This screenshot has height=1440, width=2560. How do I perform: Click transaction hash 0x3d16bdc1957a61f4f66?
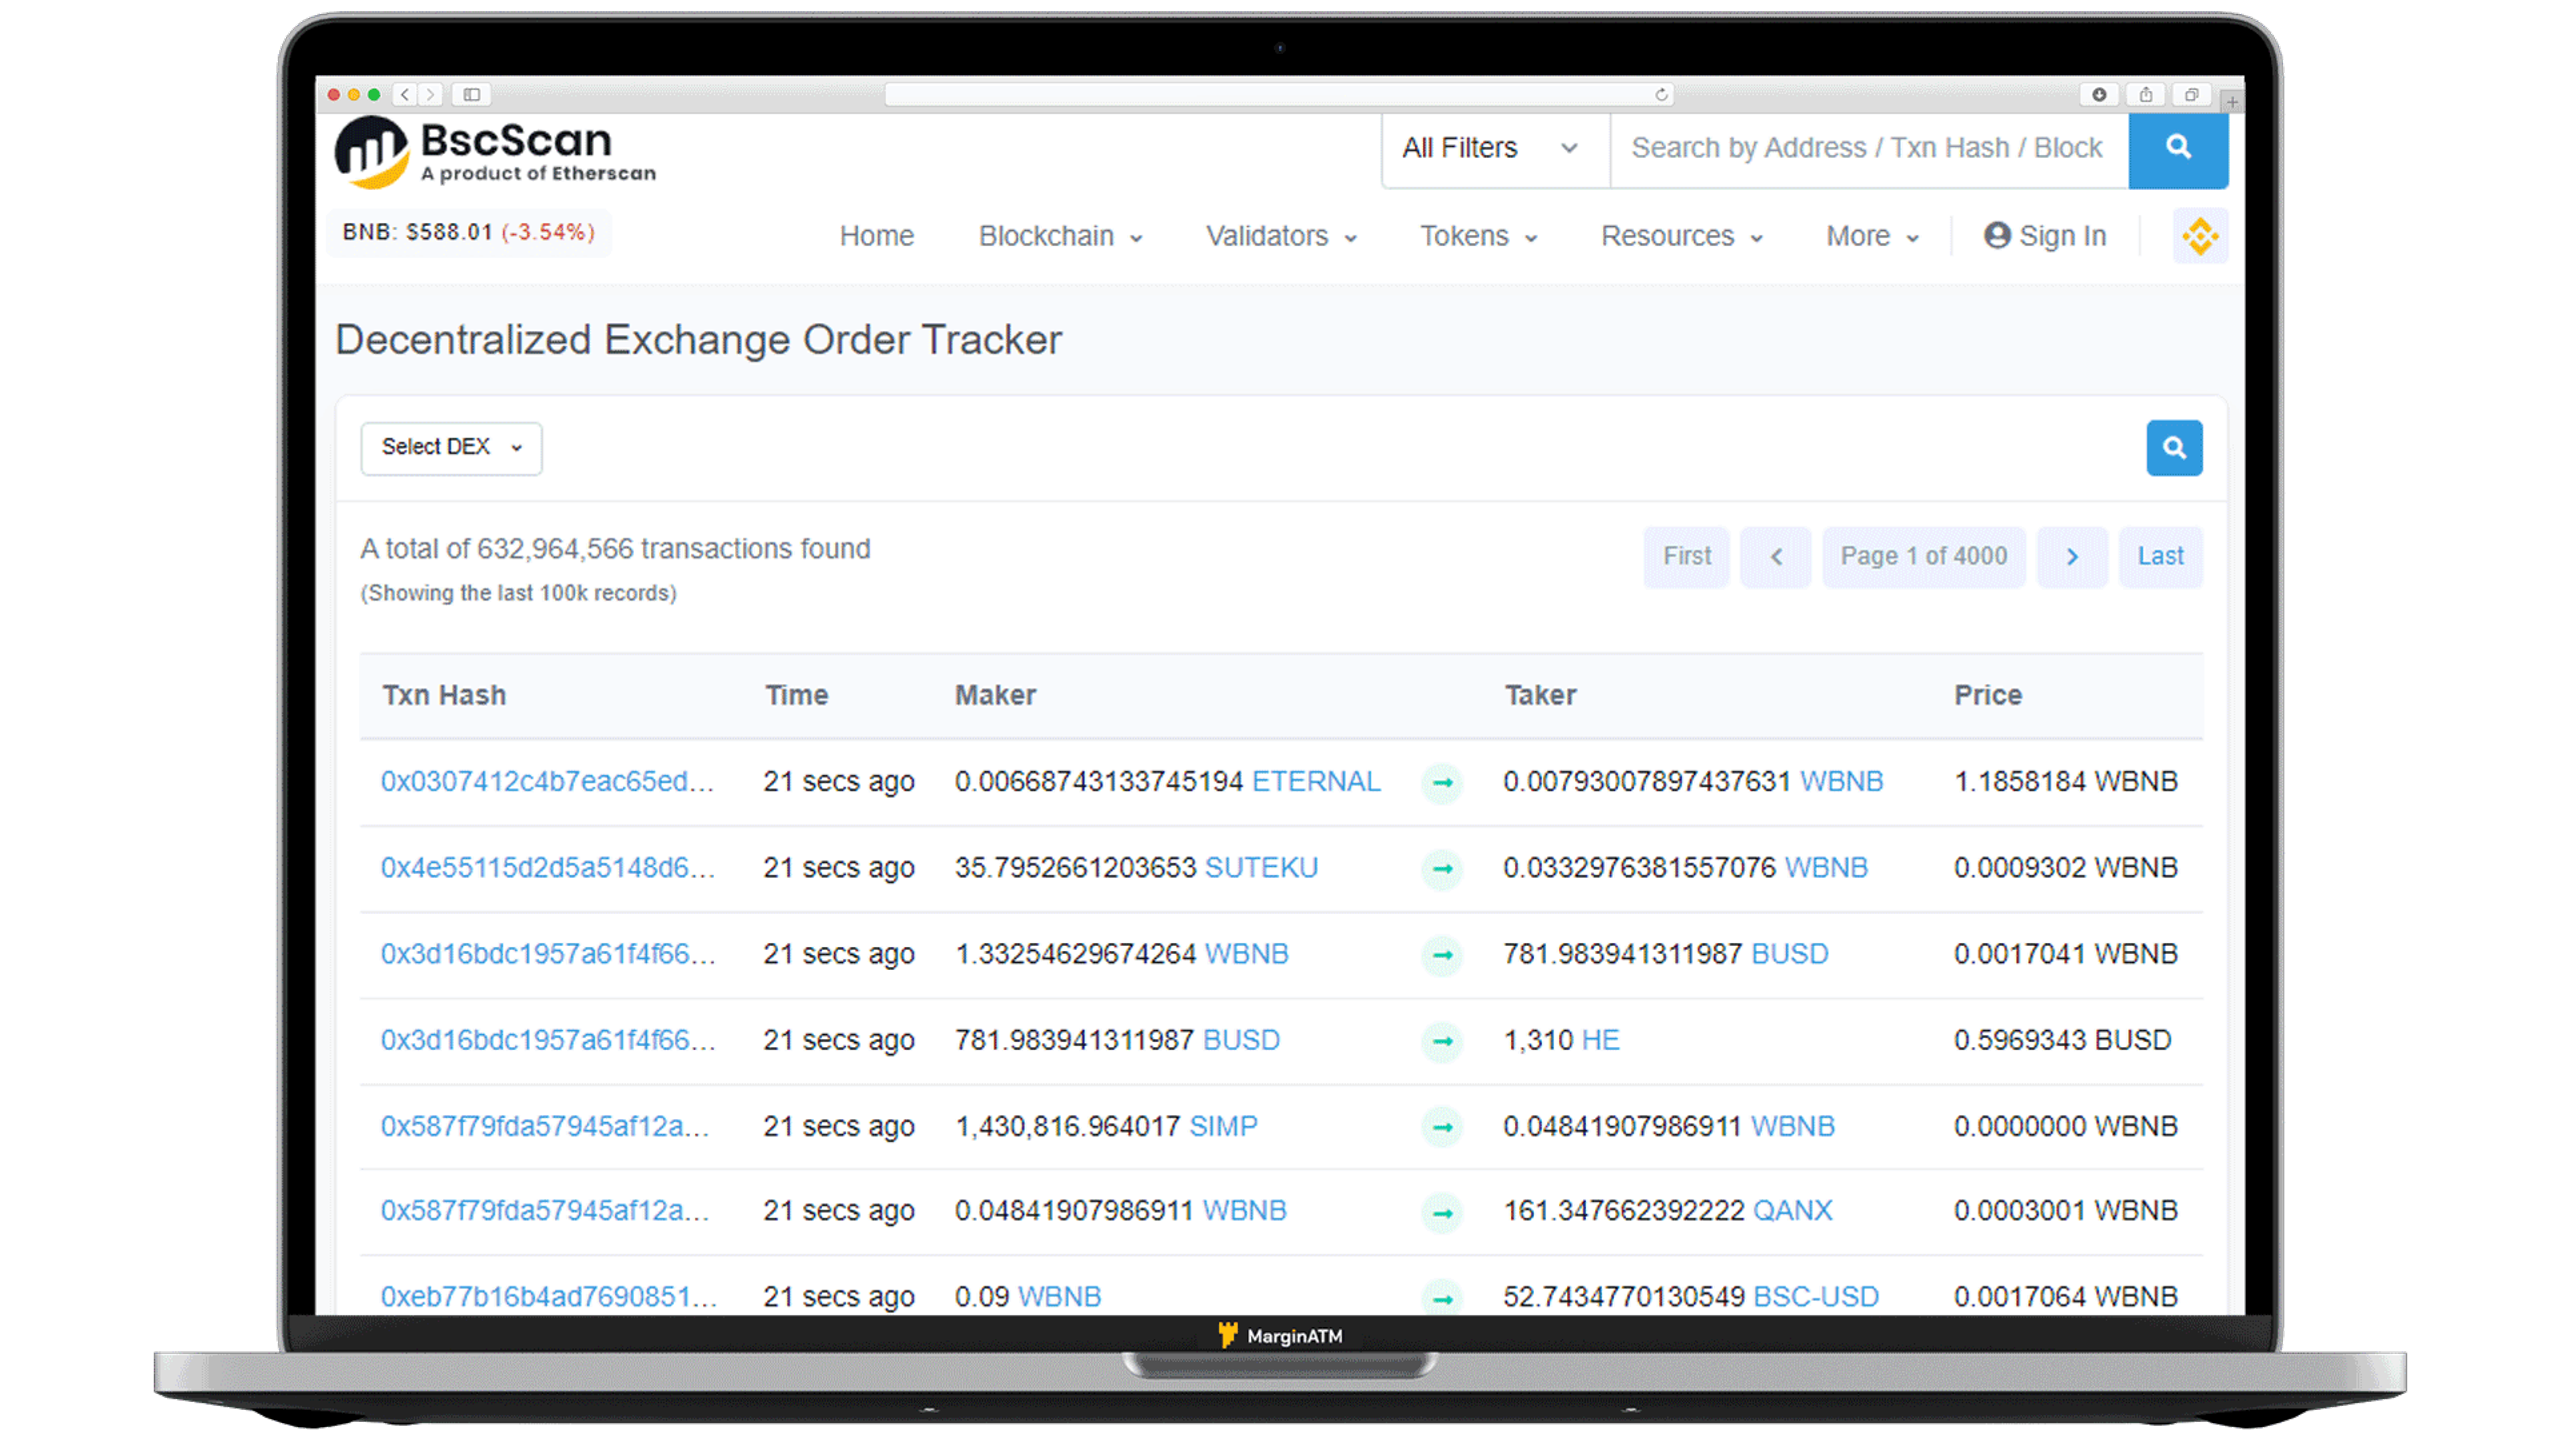(549, 951)
